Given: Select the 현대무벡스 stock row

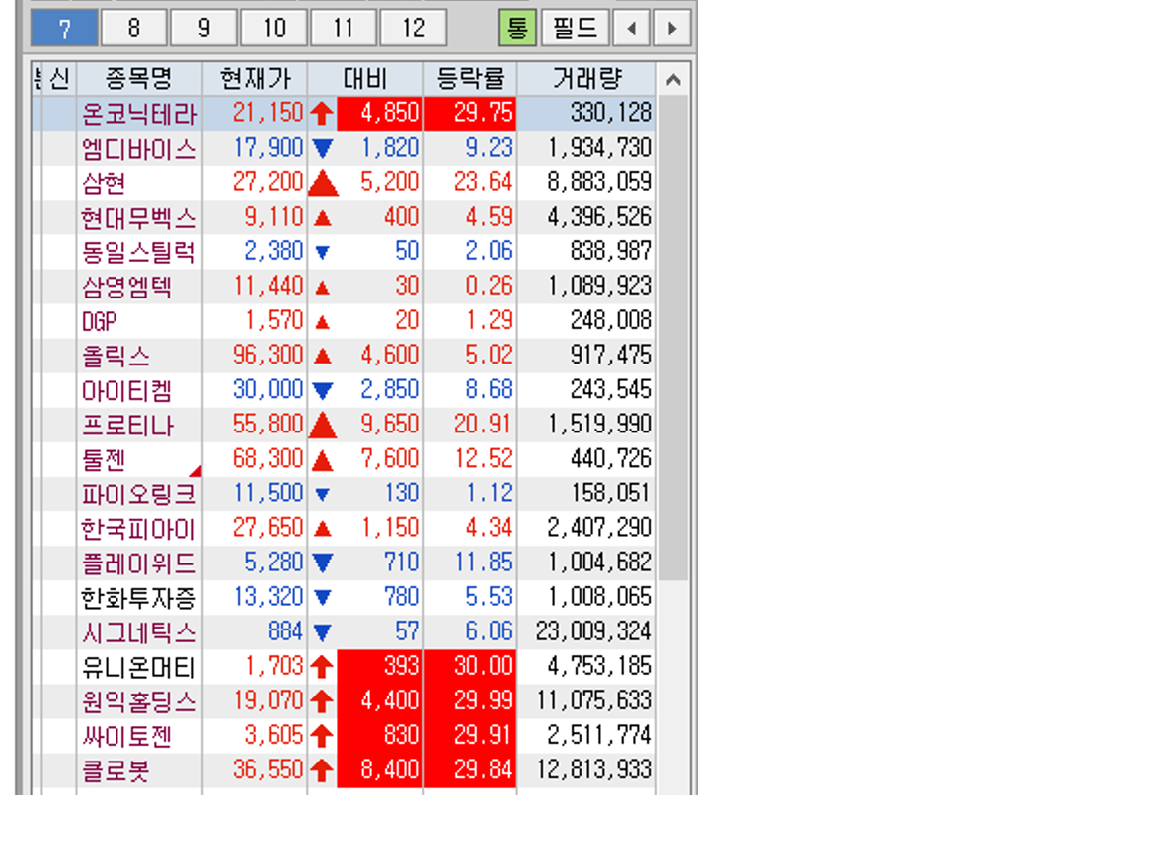Looking at the screenshot, I should coord(344,217).
